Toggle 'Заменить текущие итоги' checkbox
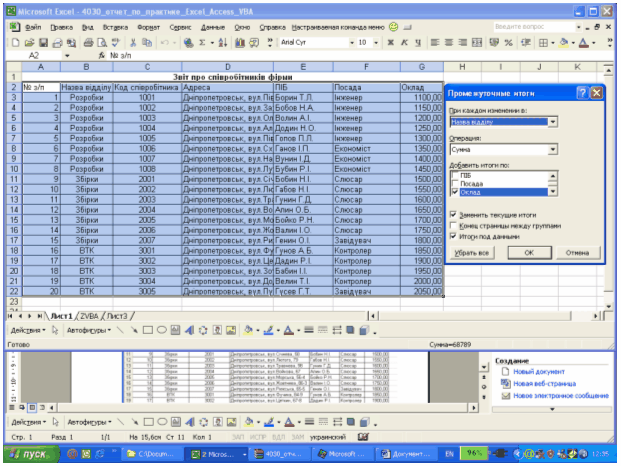The image size is (621, 466). tap(454, 215)
